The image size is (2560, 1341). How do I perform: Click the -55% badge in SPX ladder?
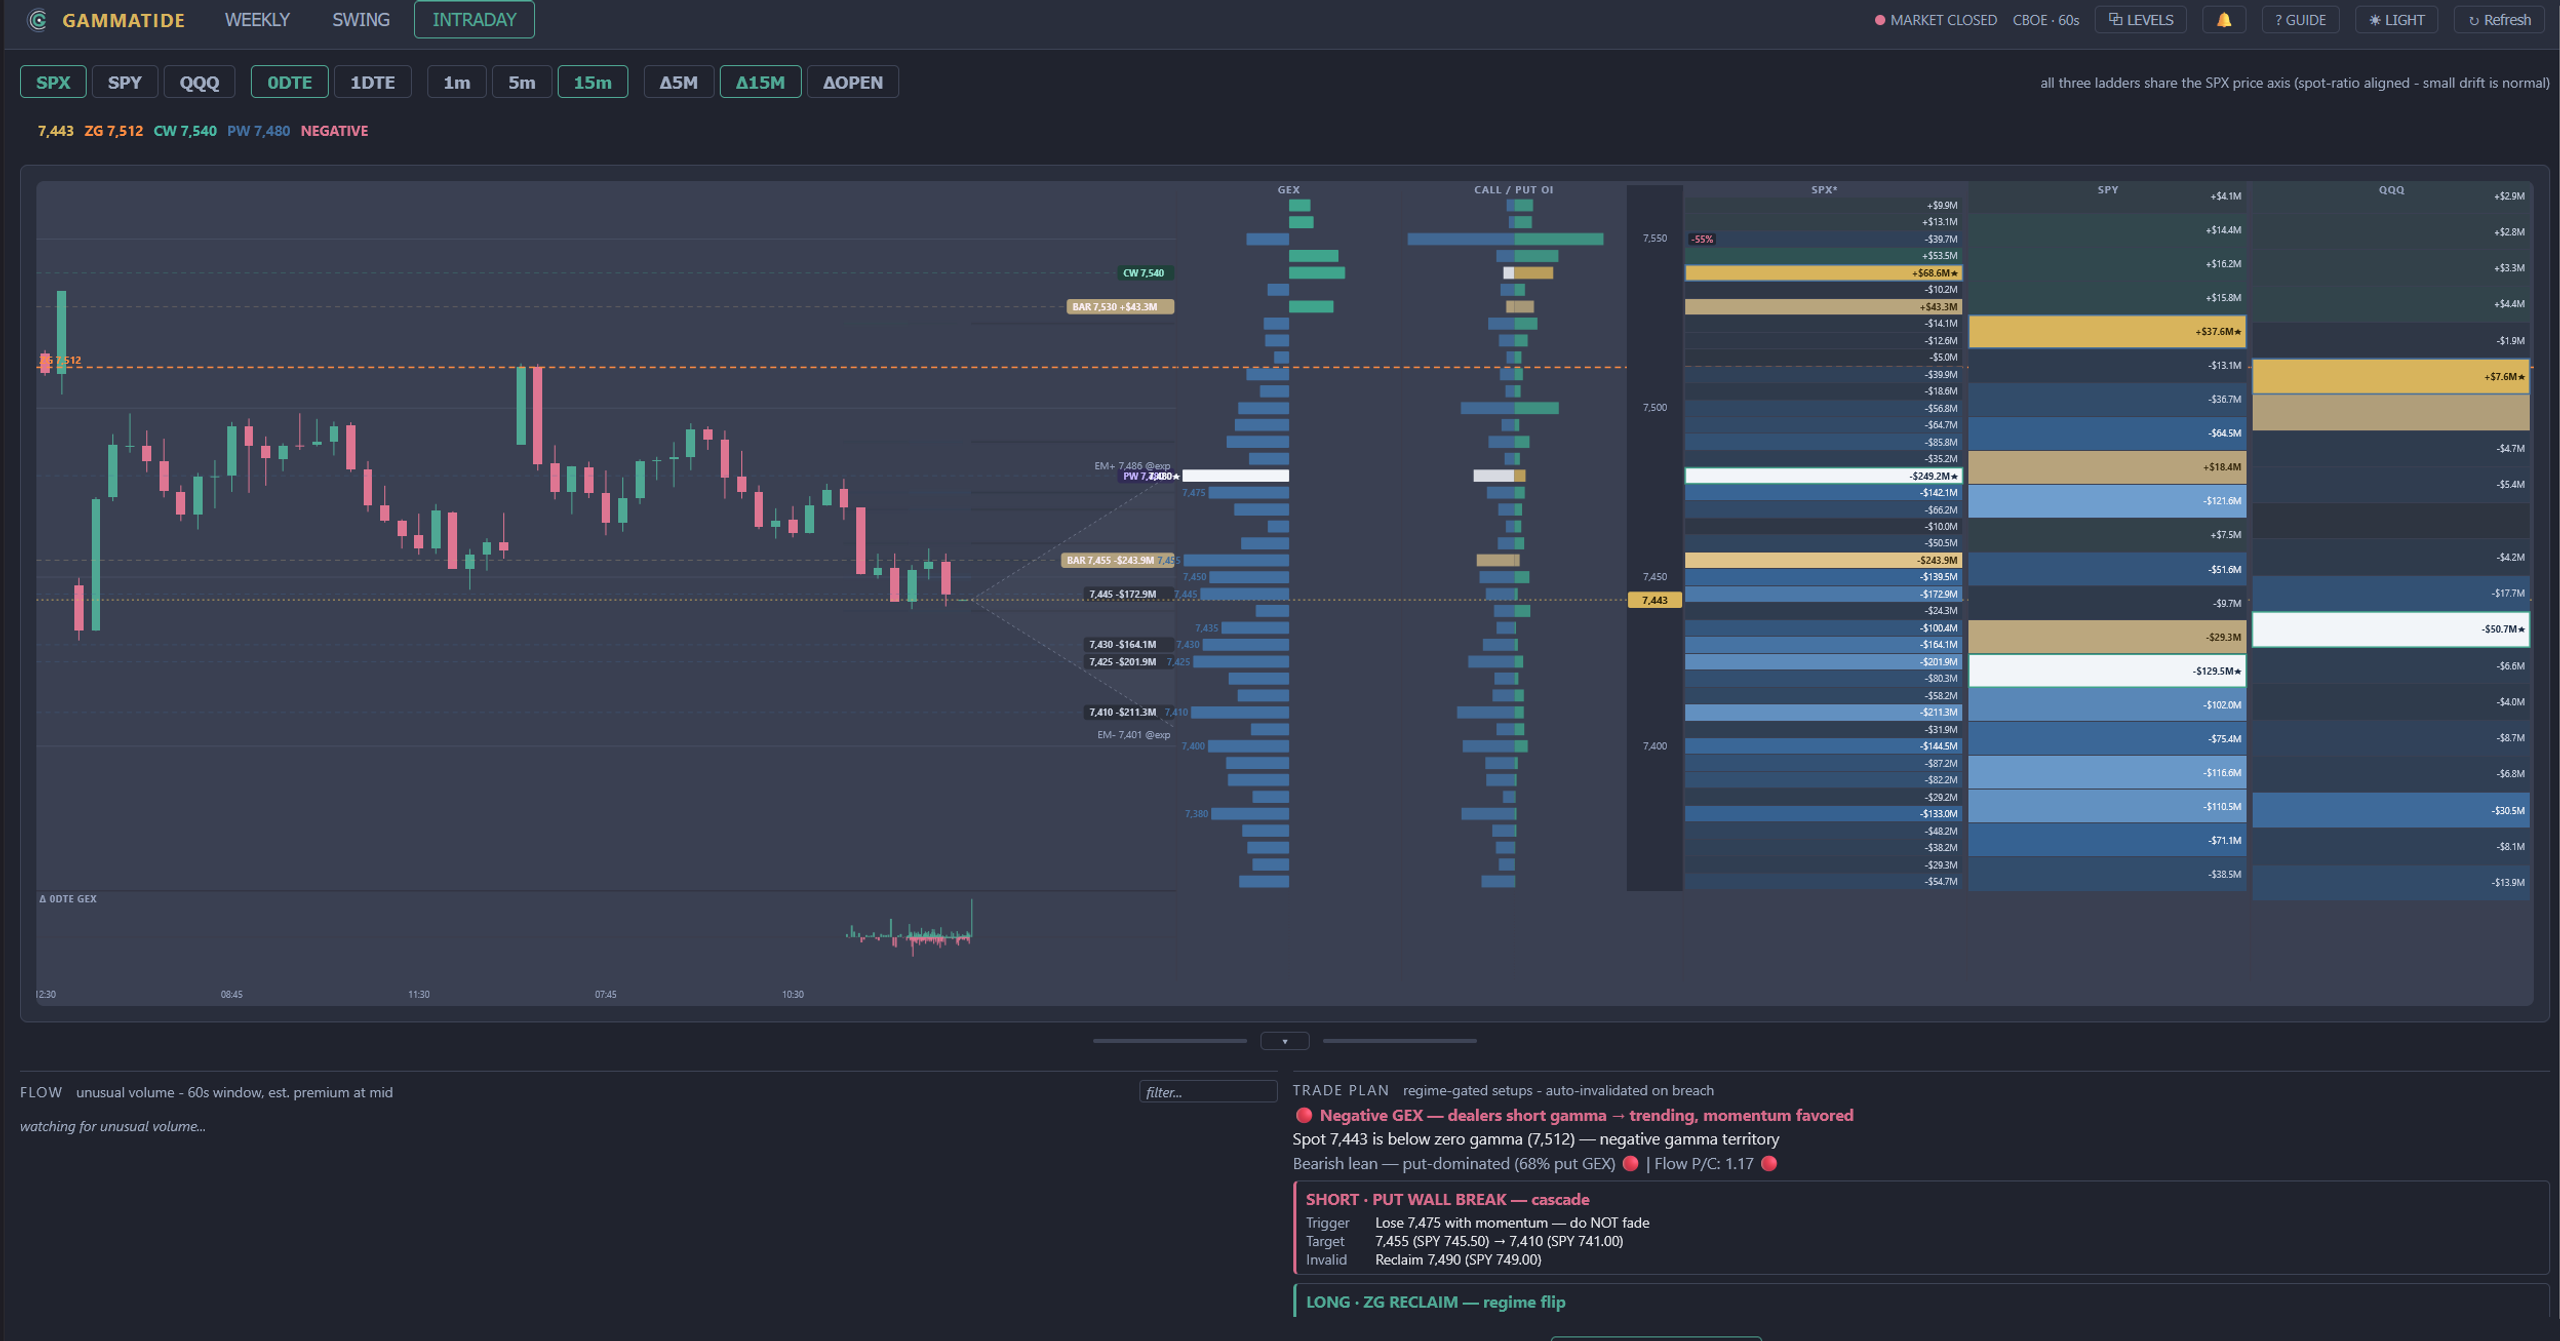(x=1702, y=239)
